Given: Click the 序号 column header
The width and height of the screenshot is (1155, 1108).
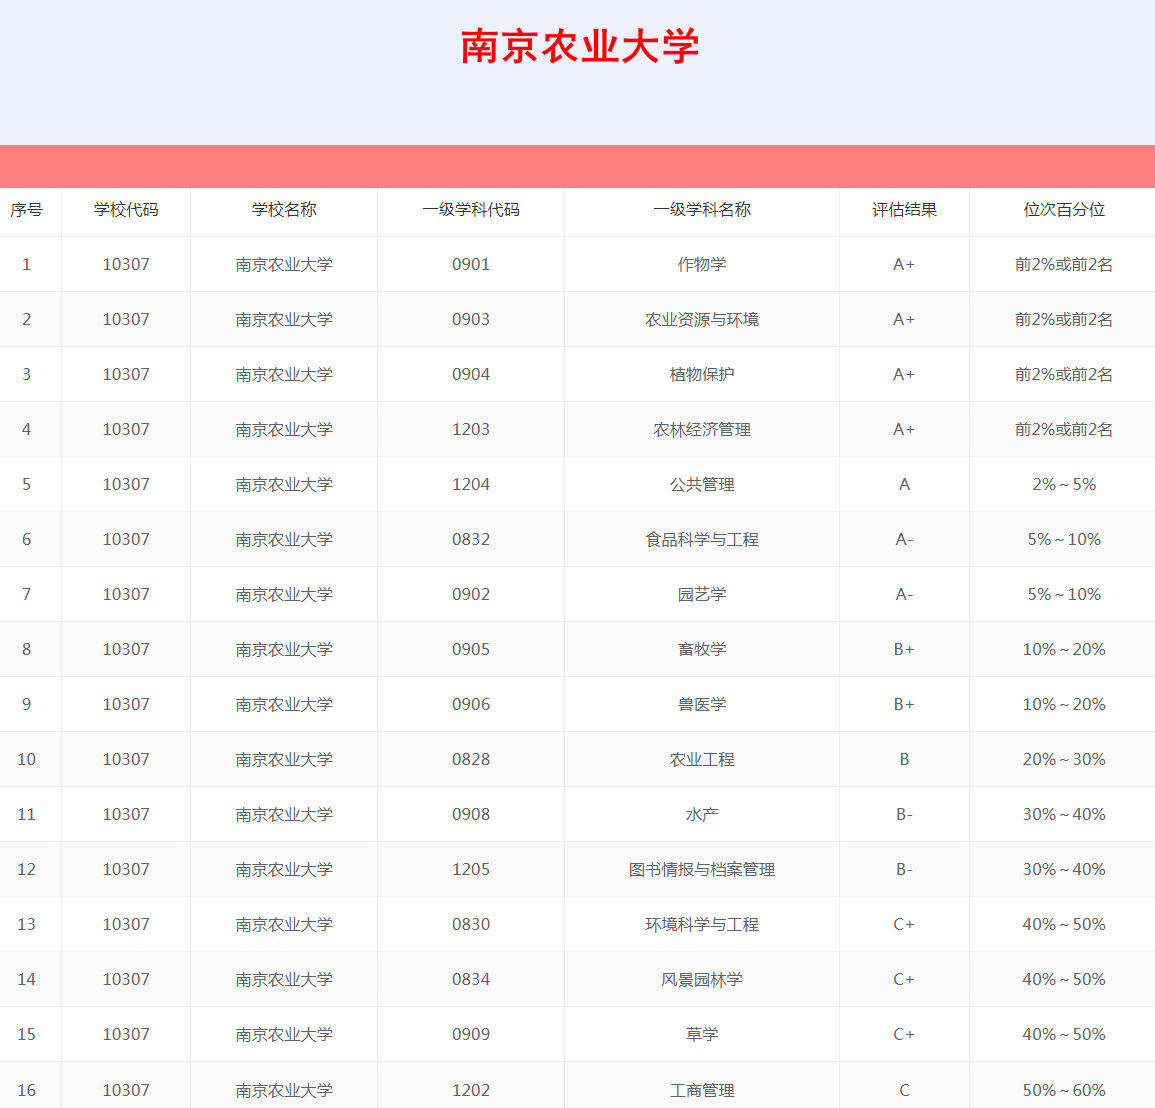Looking at the screenshot, I should (27, 210).
